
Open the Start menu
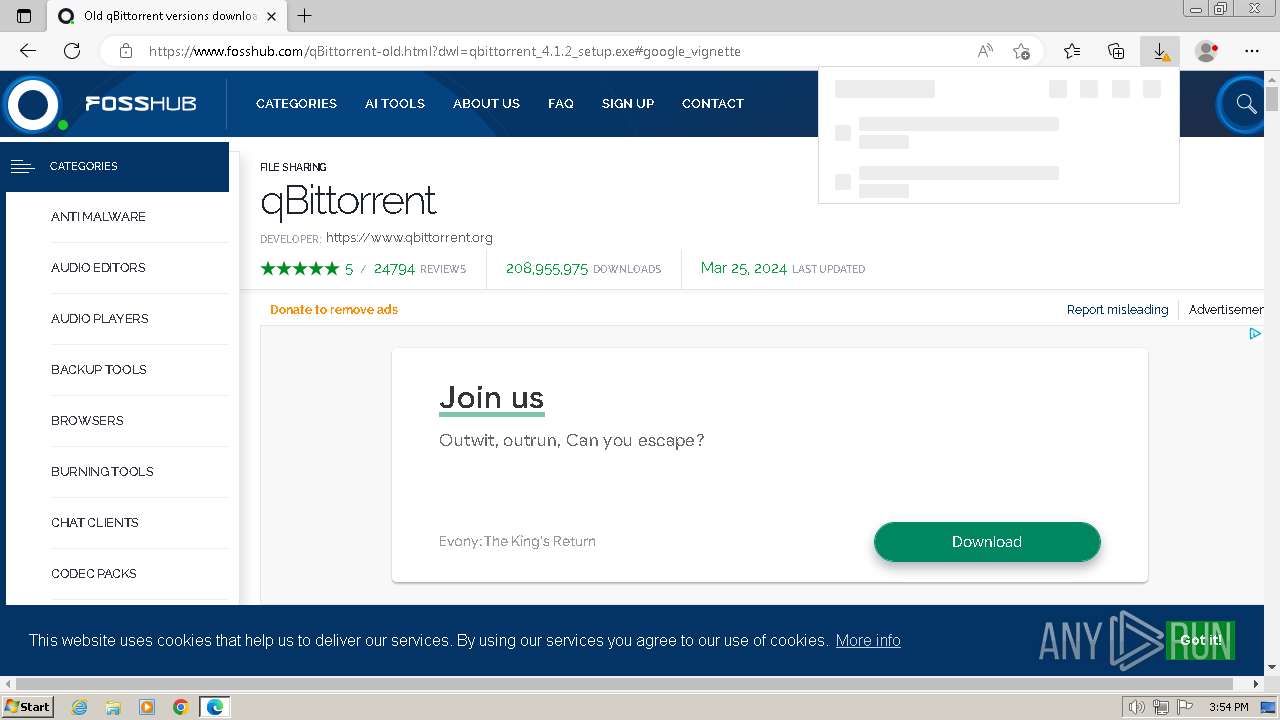click(27, 707)
